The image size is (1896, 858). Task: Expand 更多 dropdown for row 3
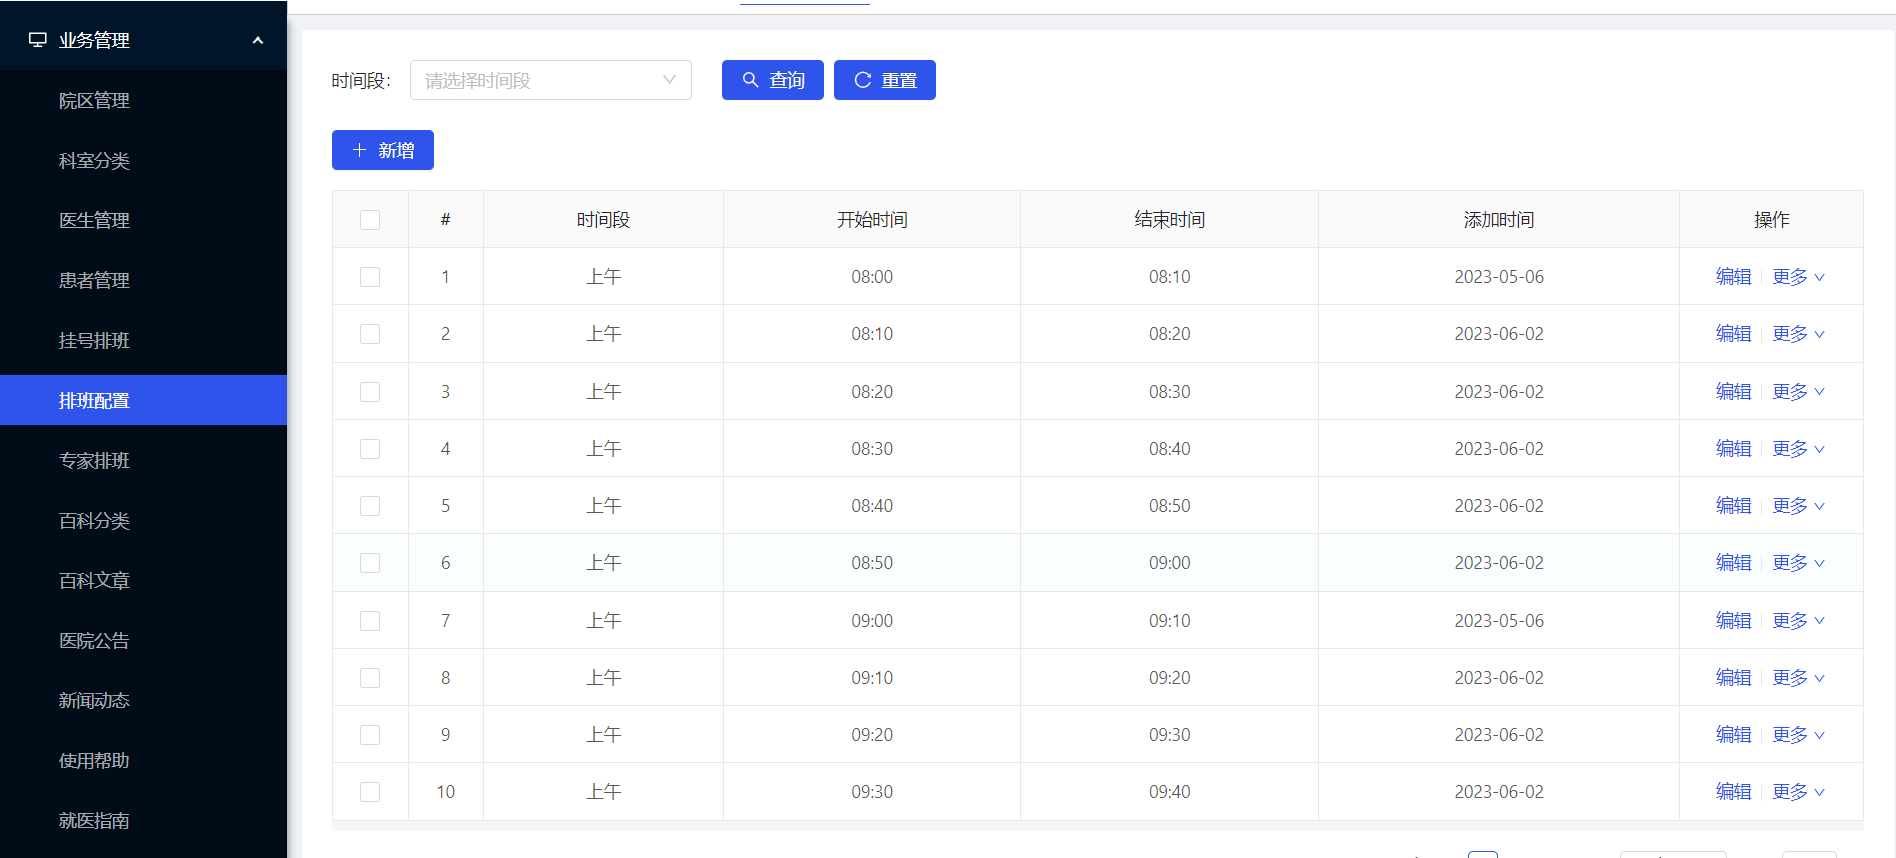pos(1799,392)
